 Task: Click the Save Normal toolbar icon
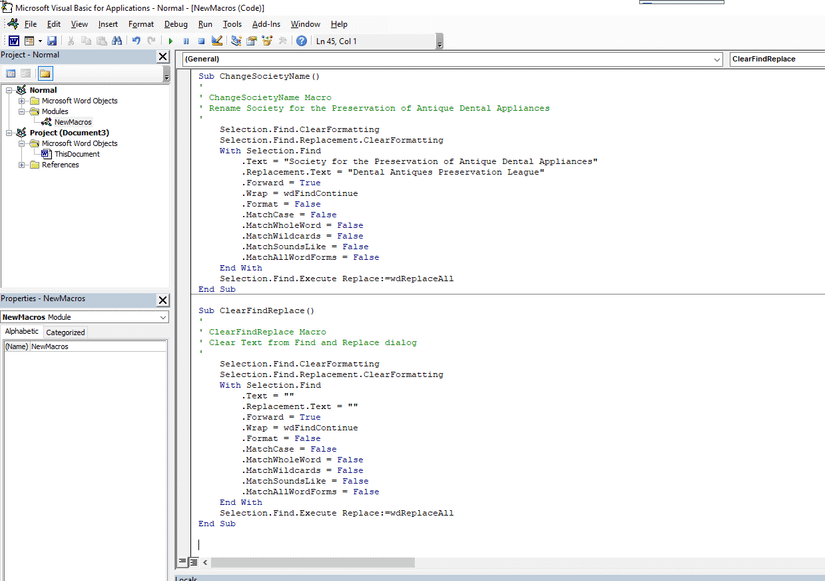[x=51, y=41]
